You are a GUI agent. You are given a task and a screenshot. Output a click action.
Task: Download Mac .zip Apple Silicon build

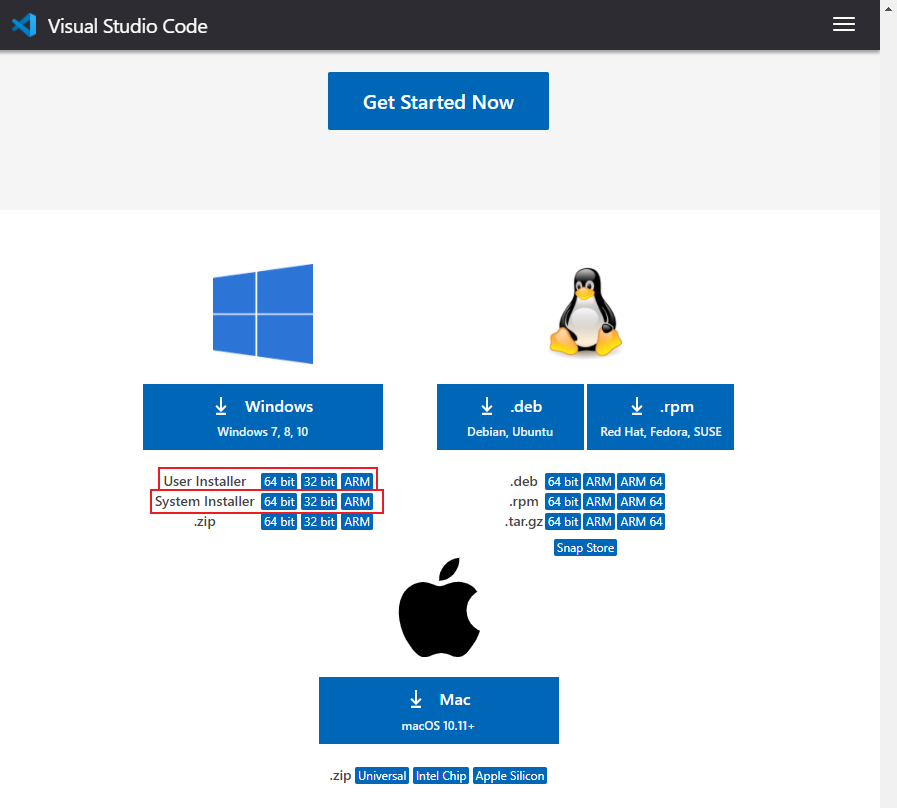pyautogui.click(x=510, y=775)
